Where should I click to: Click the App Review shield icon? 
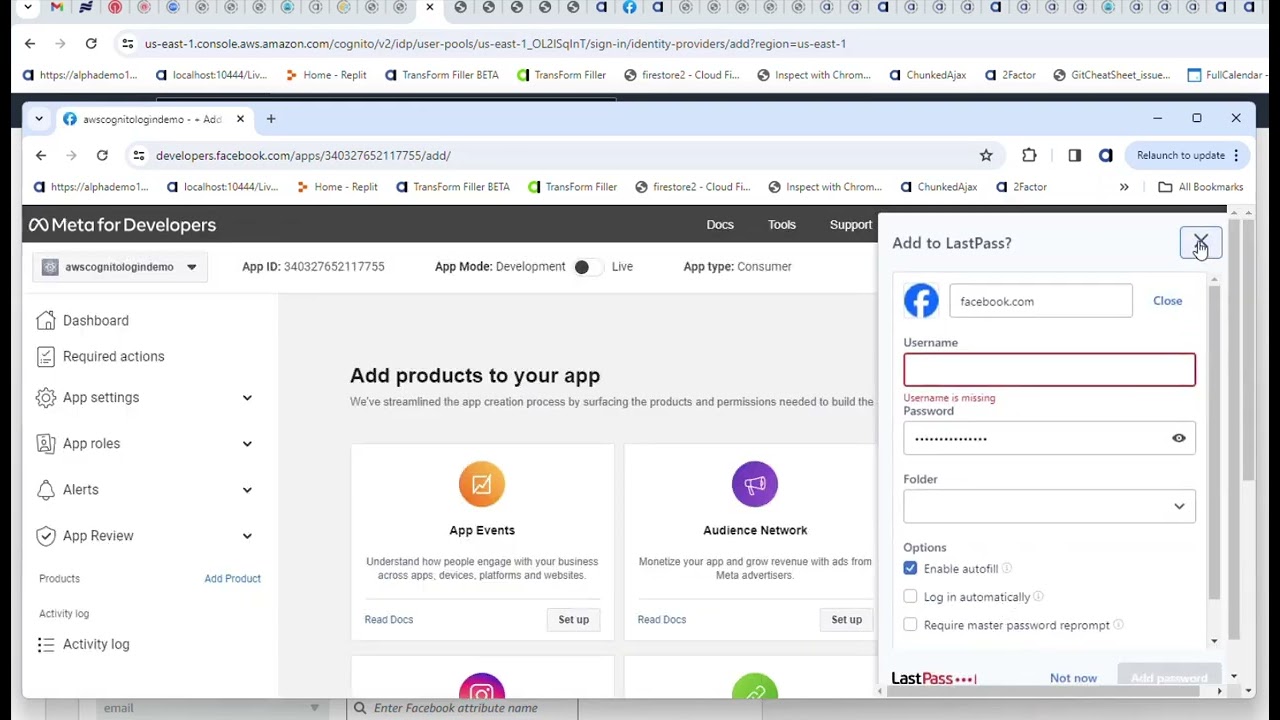point(46,535)
